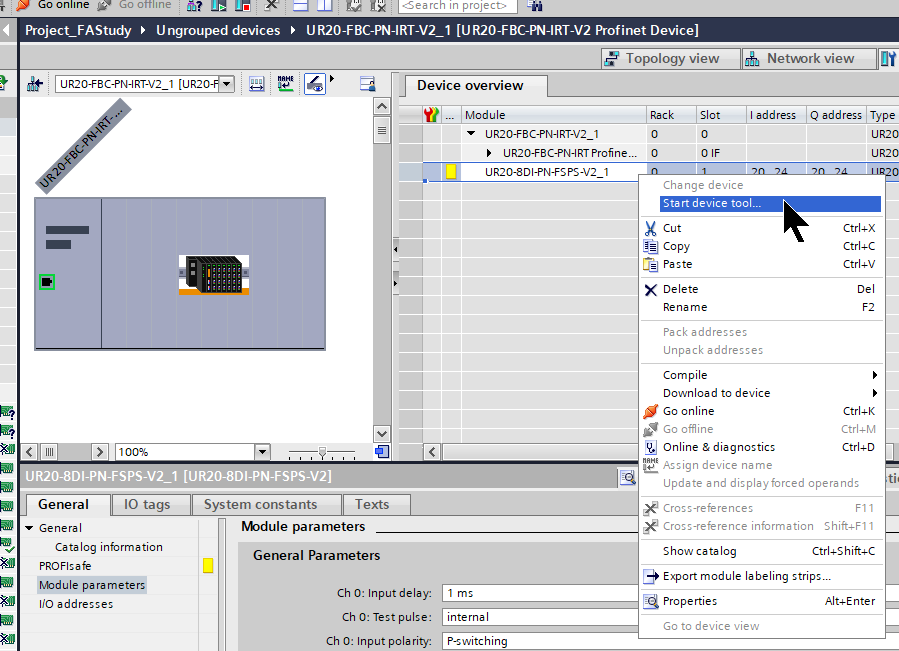Select PROFIsafe in properties tree
899x651 pixels.
pos(65,566)
